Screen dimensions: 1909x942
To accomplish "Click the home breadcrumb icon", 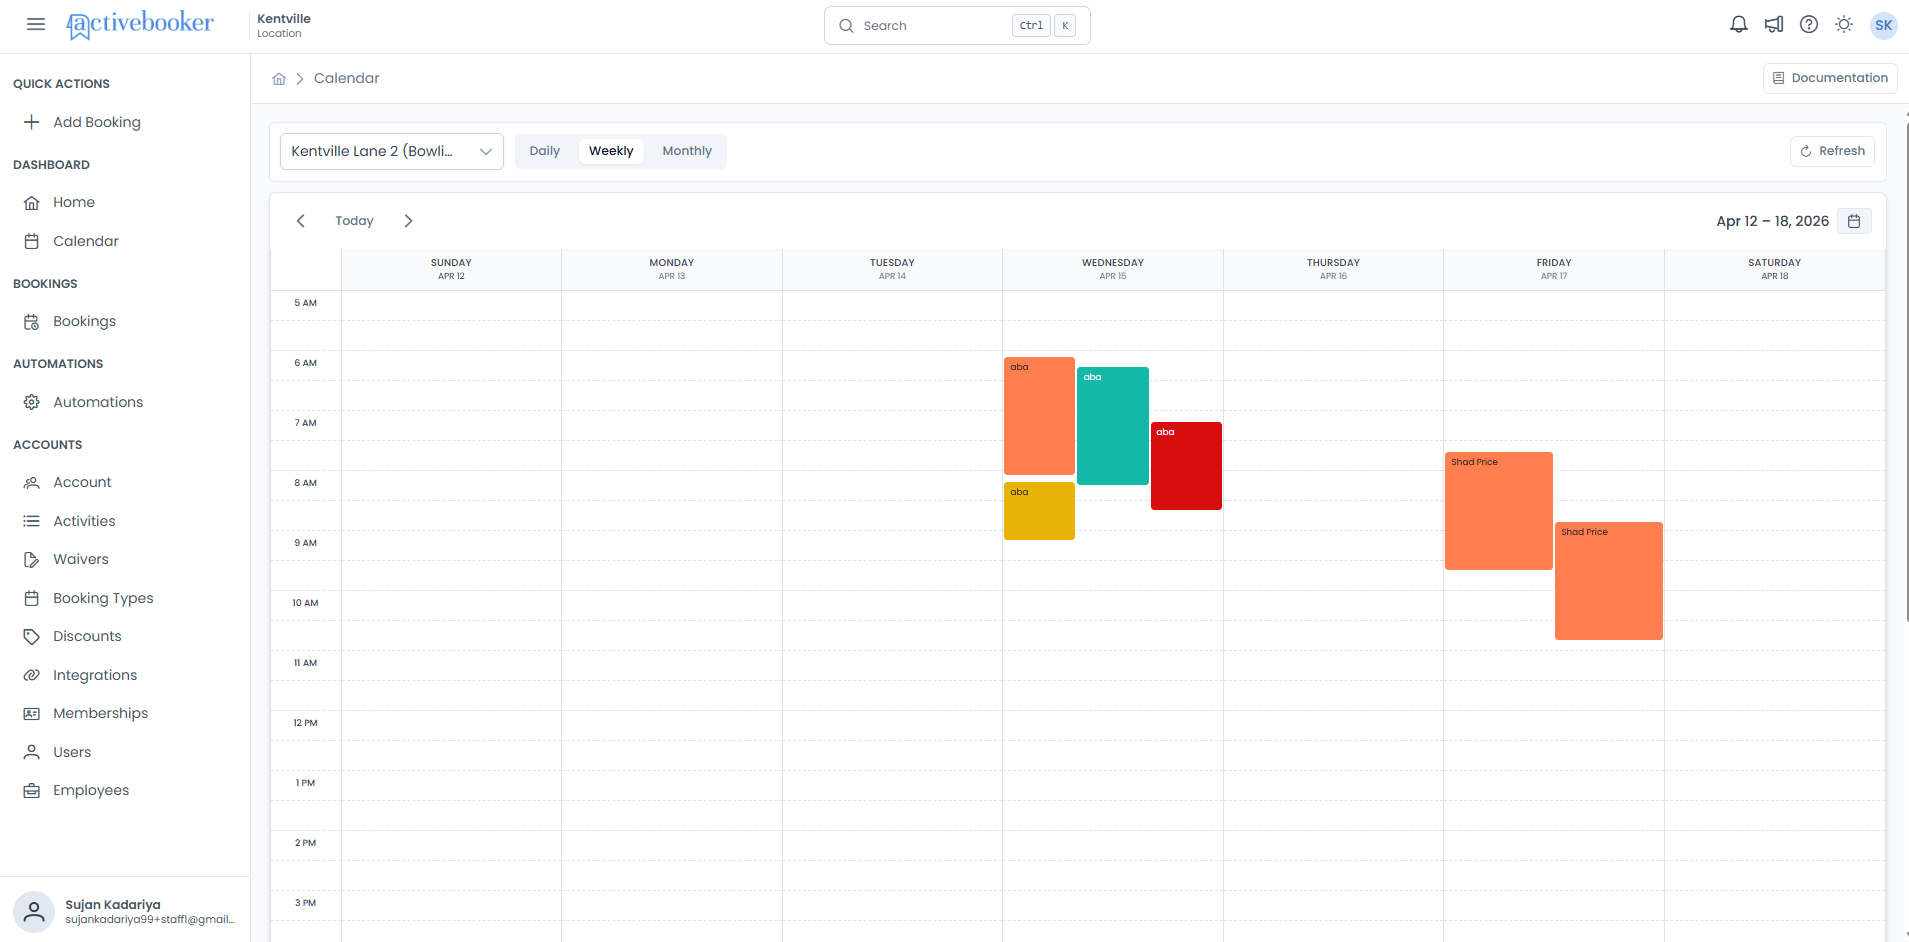I will tap(279, 79).
